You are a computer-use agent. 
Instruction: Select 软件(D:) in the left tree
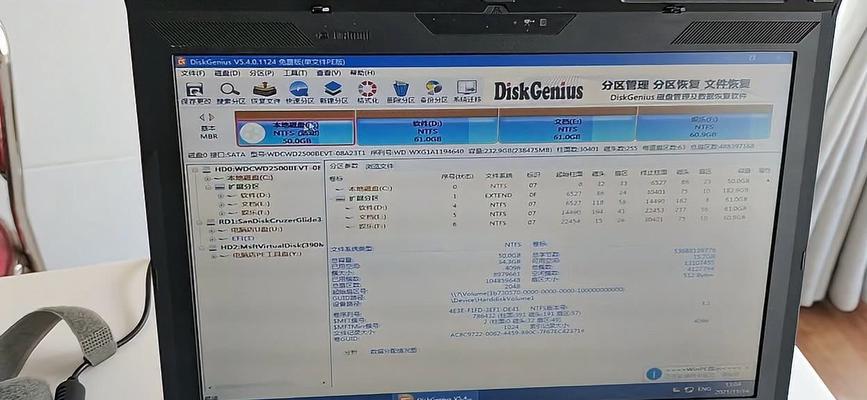click(255, 195)
